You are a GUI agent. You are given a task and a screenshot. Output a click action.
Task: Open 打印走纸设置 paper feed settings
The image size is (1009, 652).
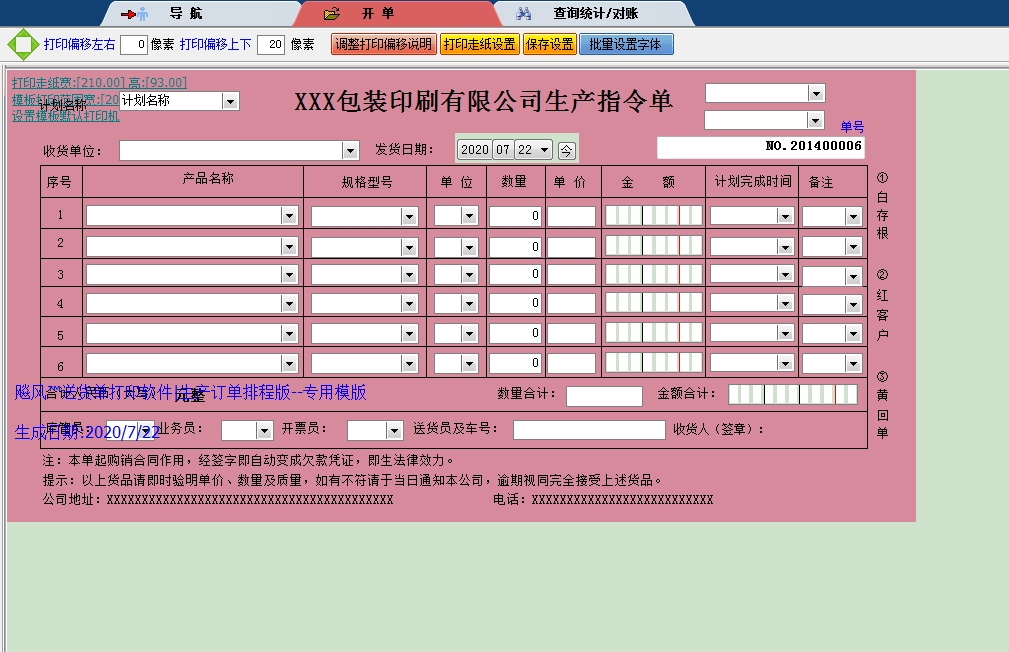pyautogui.click(x=479, y=45)
